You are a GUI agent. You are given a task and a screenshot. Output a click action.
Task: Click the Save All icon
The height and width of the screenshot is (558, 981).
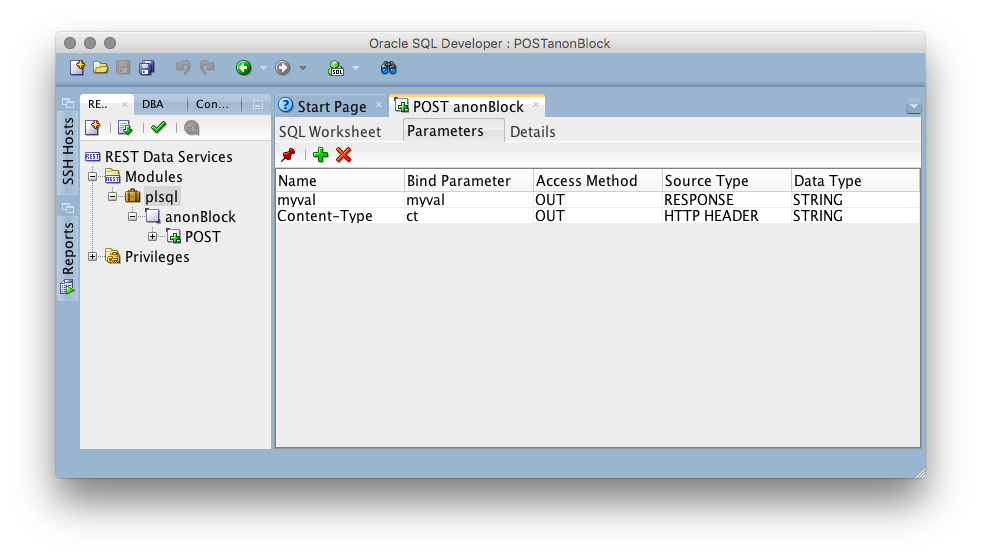[147, 68]
